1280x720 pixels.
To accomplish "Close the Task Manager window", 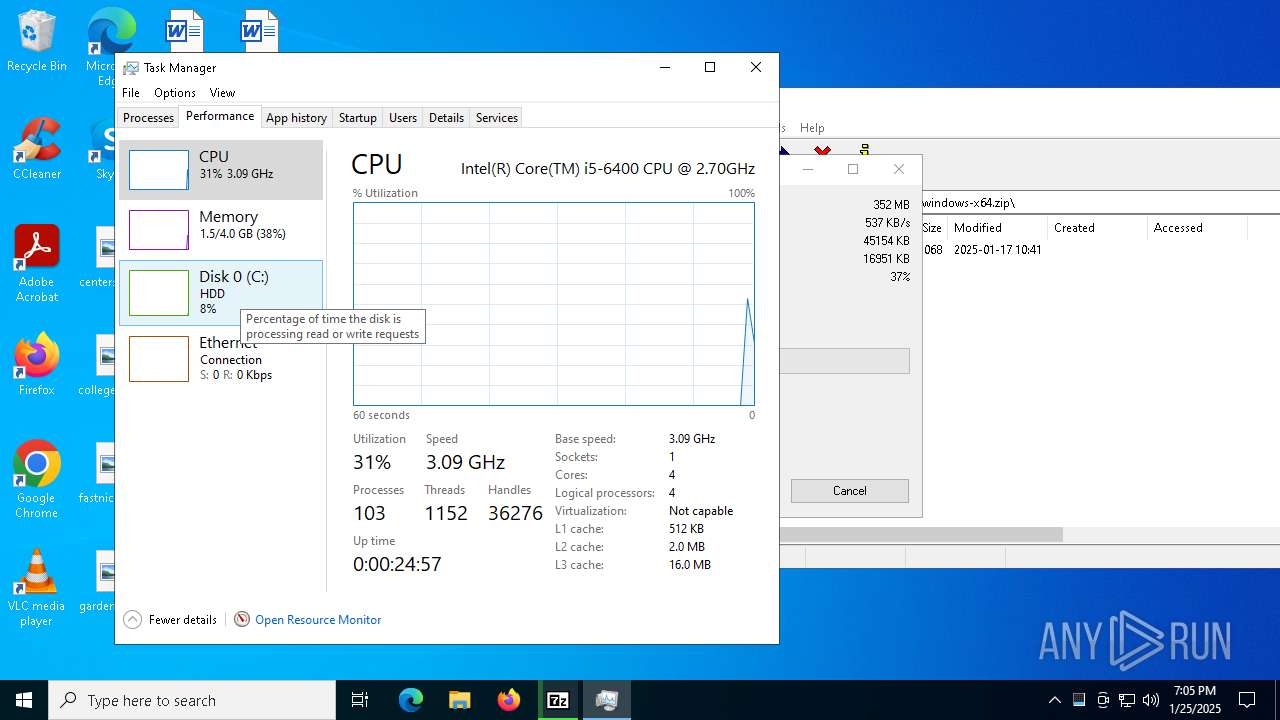I will click(x=756, y=68).
